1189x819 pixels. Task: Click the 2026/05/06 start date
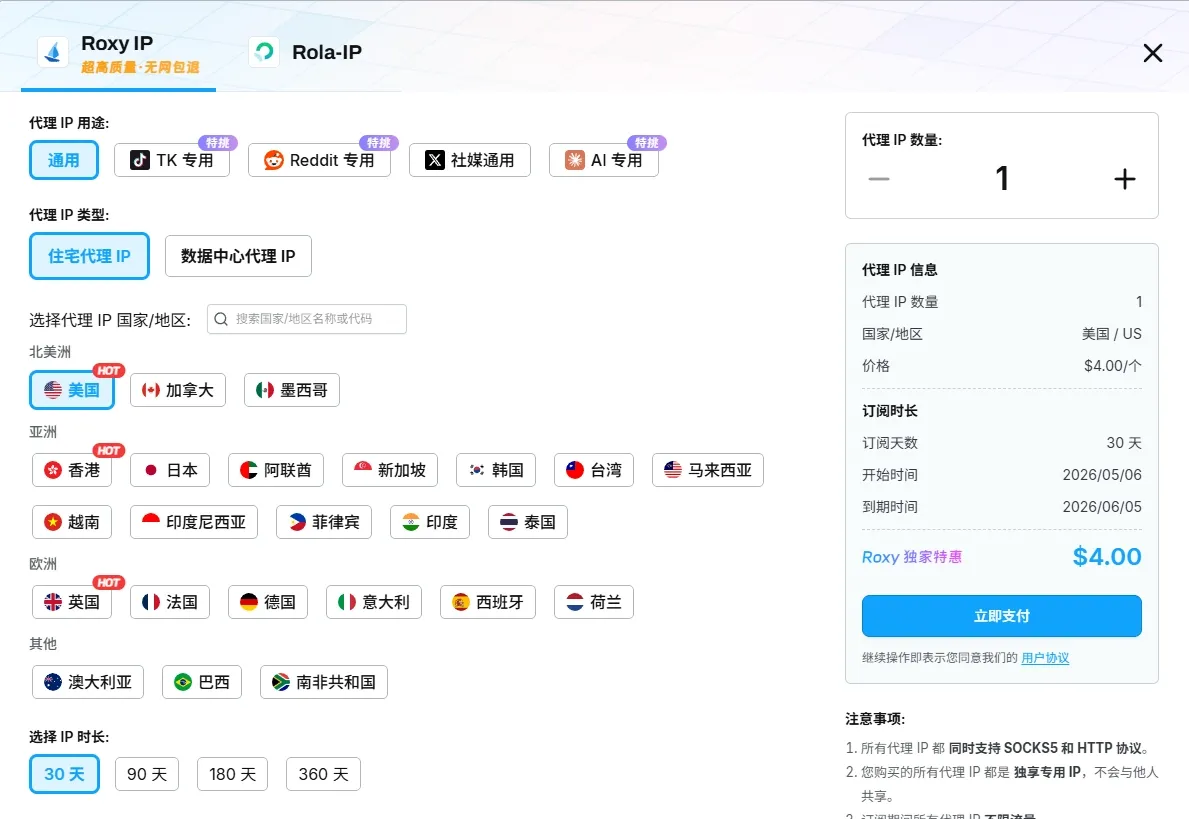pyautogui.click(x=1102, y=475)
